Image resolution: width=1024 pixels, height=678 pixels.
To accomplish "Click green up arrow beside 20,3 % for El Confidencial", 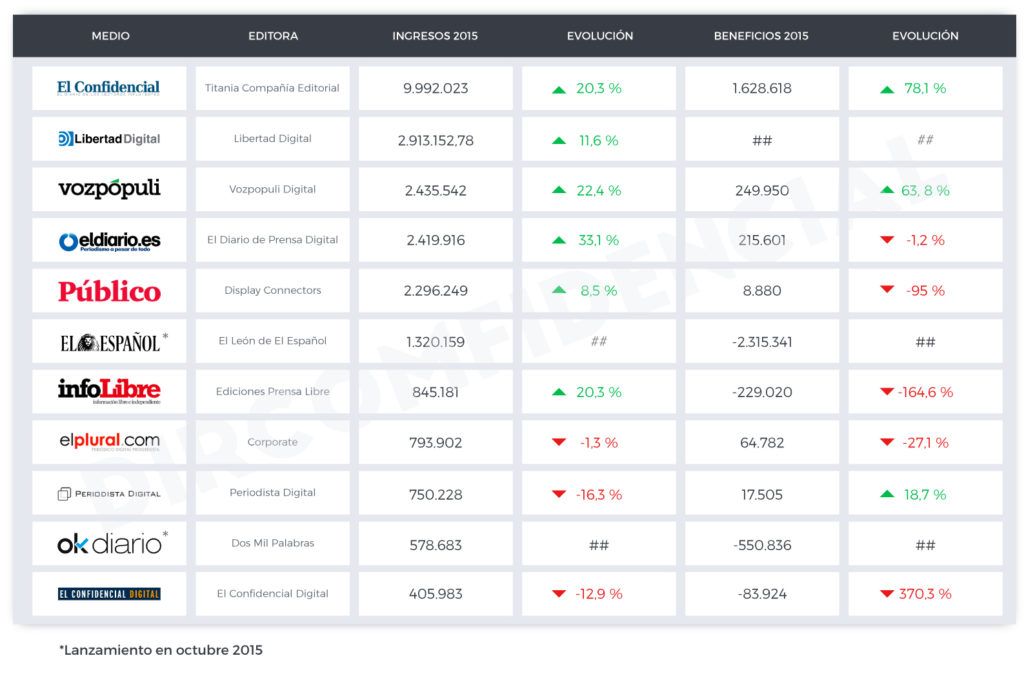I will point(558,90).
